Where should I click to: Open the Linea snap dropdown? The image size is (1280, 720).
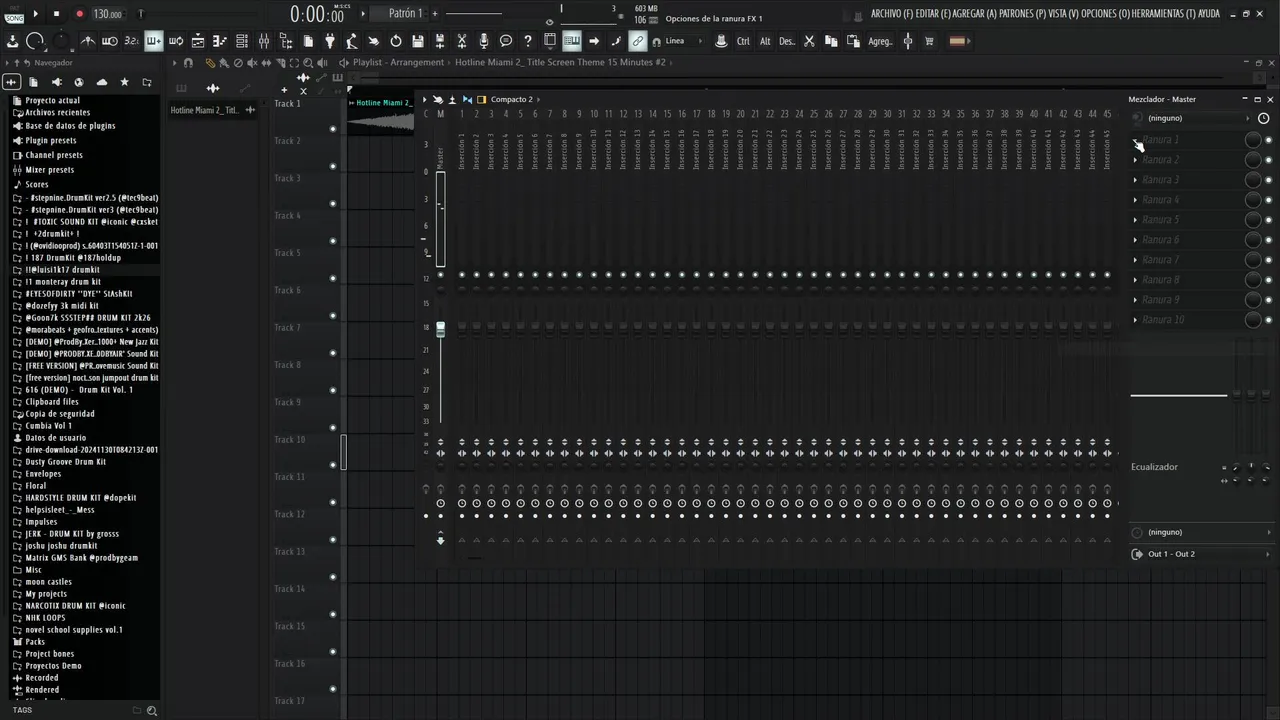coord(682,41)
